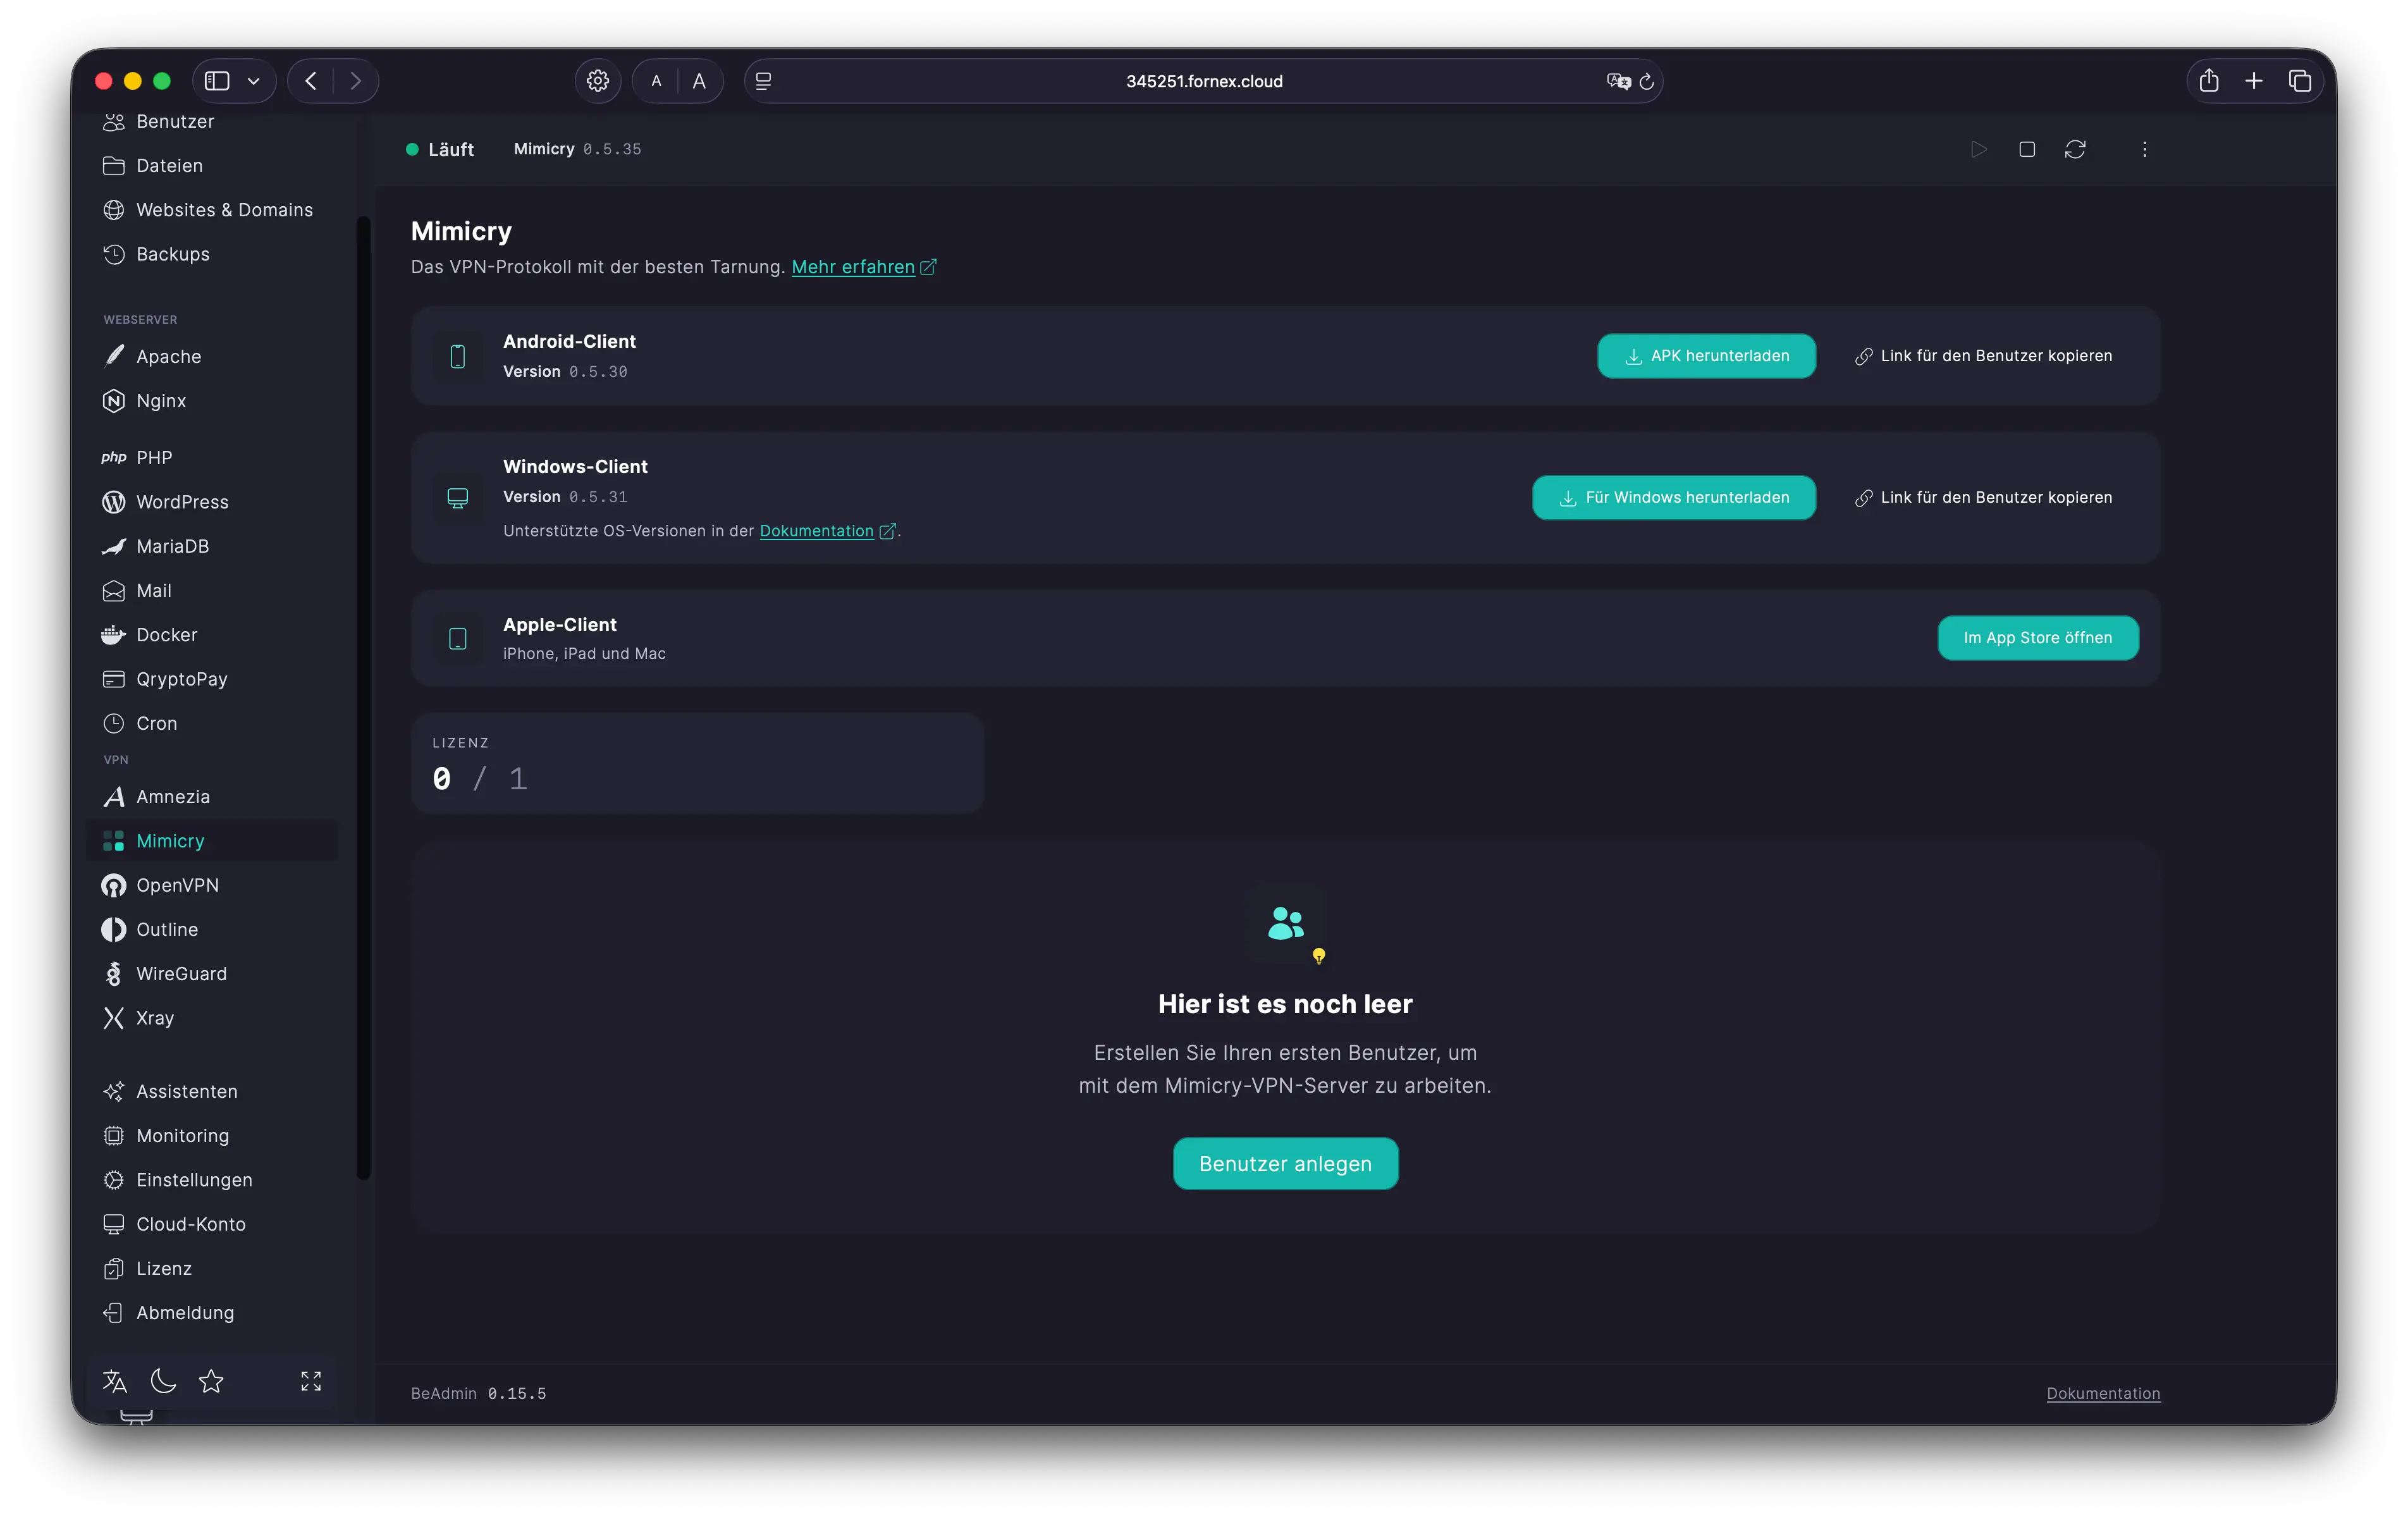
Task: Increase text size with large A
Action: point(699,81)
